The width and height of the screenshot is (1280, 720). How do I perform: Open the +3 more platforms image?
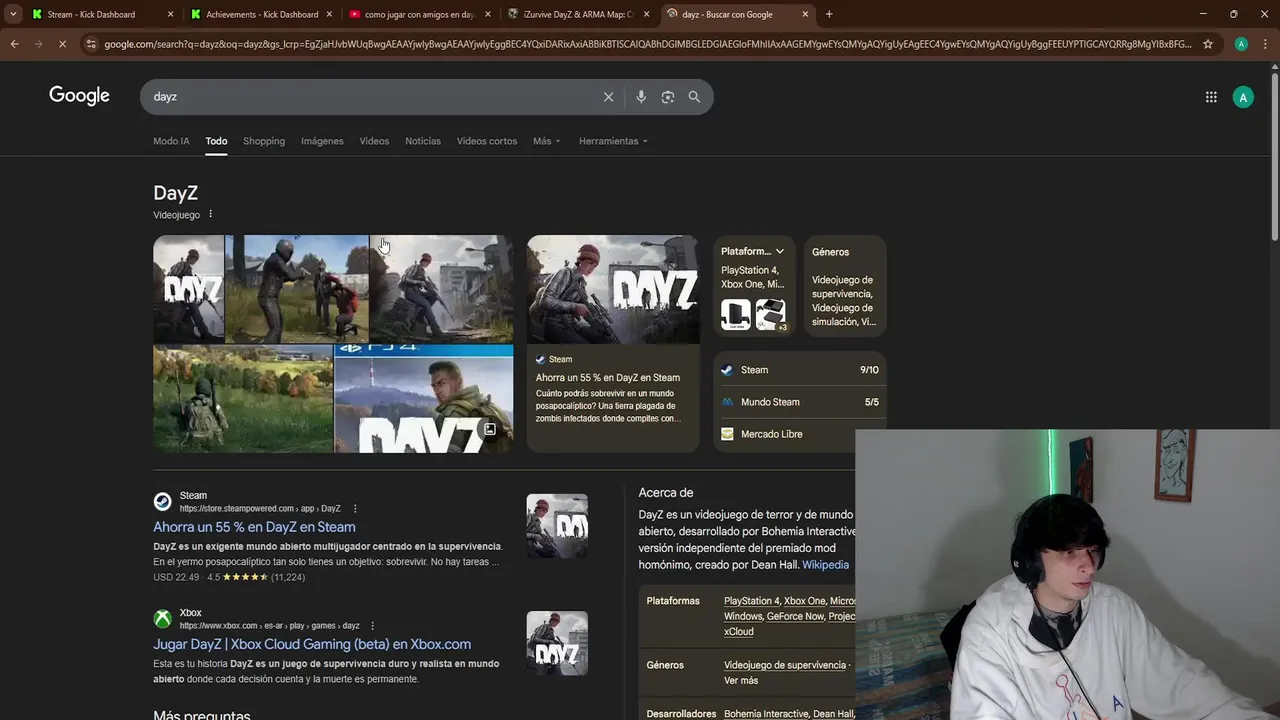(x=770, y=314)
